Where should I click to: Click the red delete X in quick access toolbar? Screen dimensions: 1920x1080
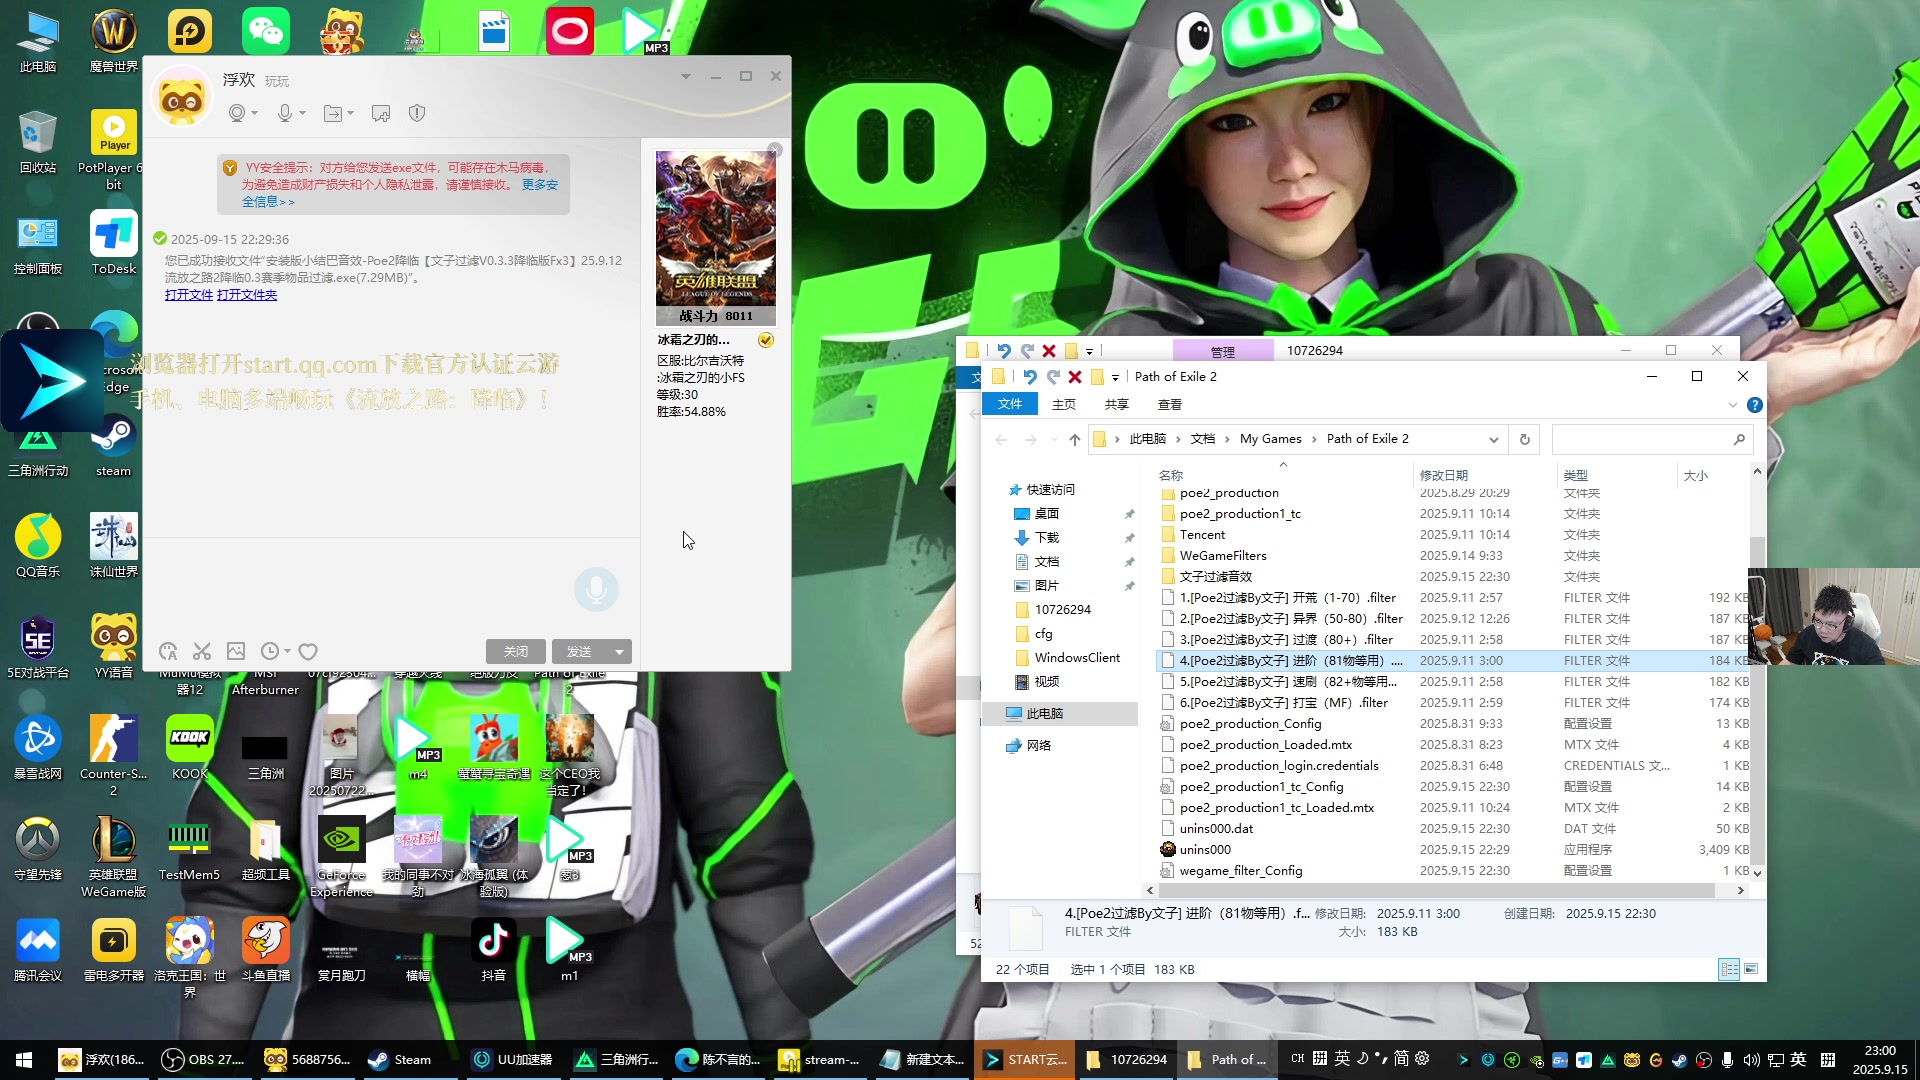click(x=1075, y=377)
